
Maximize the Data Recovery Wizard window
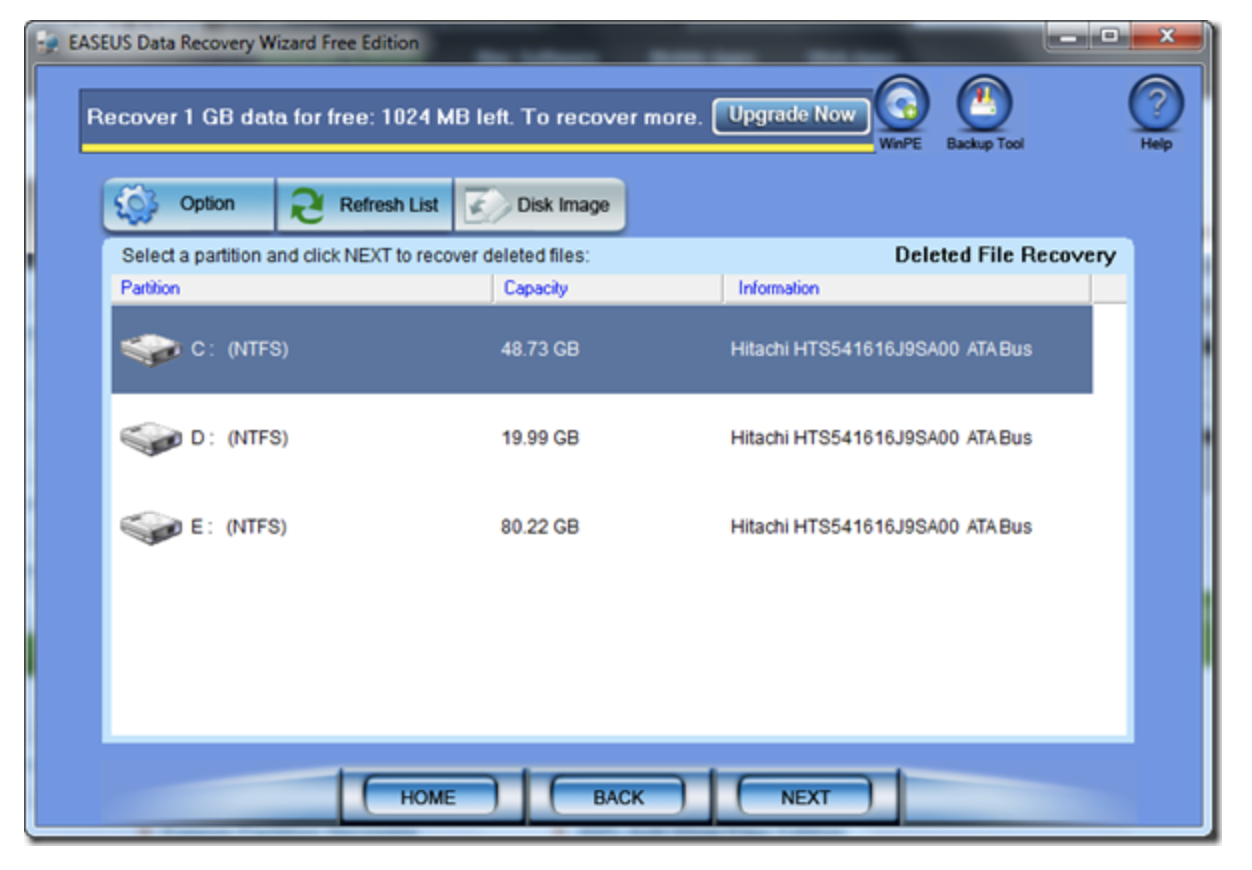(1109, 39)
